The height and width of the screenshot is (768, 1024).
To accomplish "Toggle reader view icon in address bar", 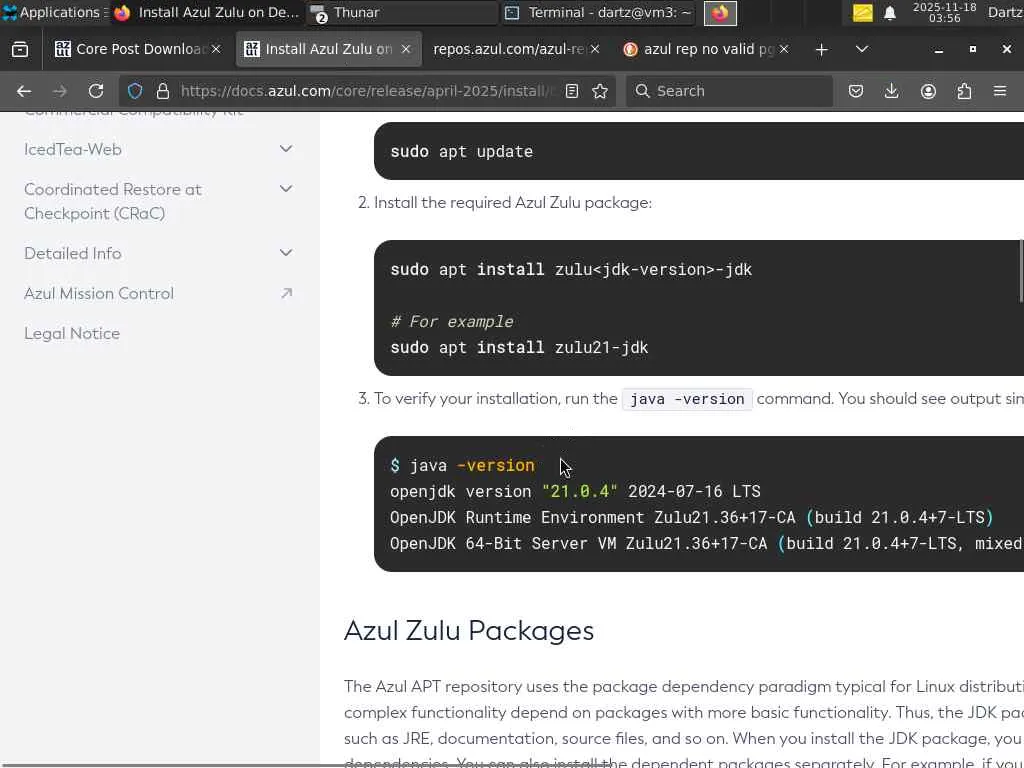I will pyautogui.click(x=572, y=91).
